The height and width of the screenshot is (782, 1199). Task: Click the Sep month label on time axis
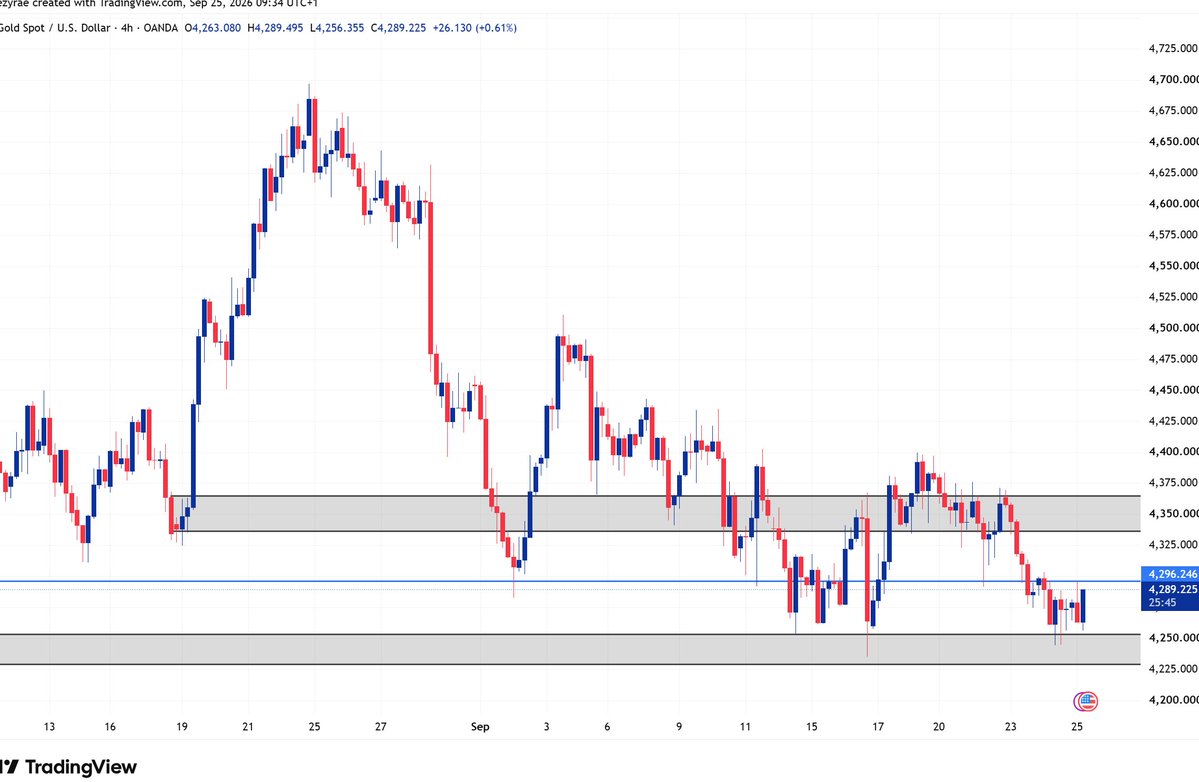[479, 726]
